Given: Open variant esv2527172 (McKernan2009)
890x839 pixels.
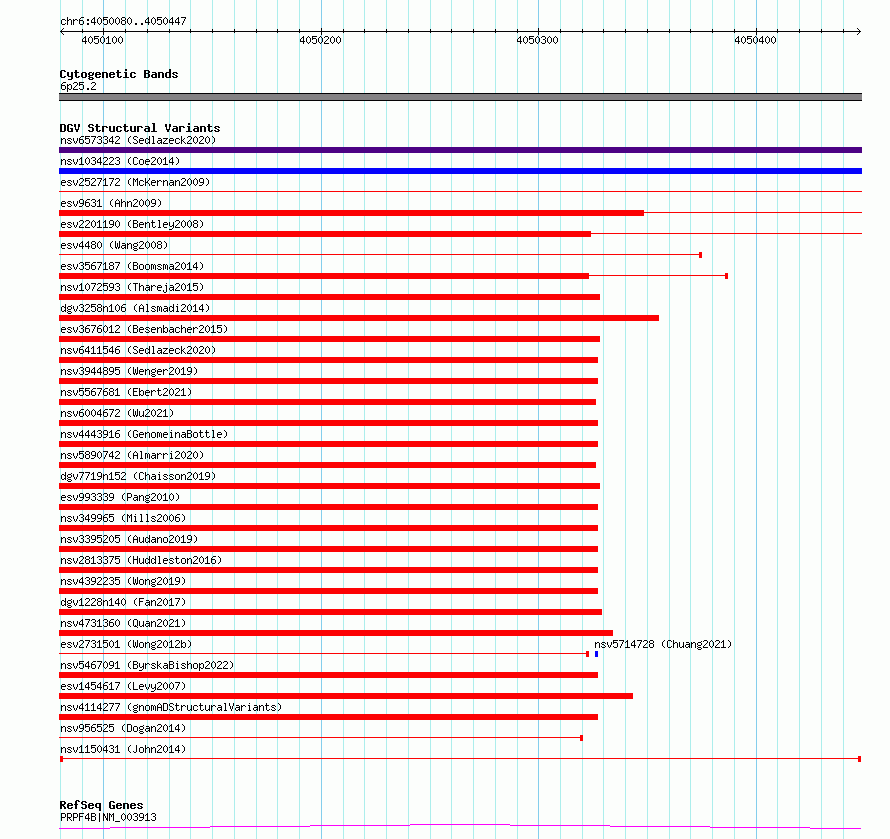Looking at the screenshot, I should [x=135, y=182].
